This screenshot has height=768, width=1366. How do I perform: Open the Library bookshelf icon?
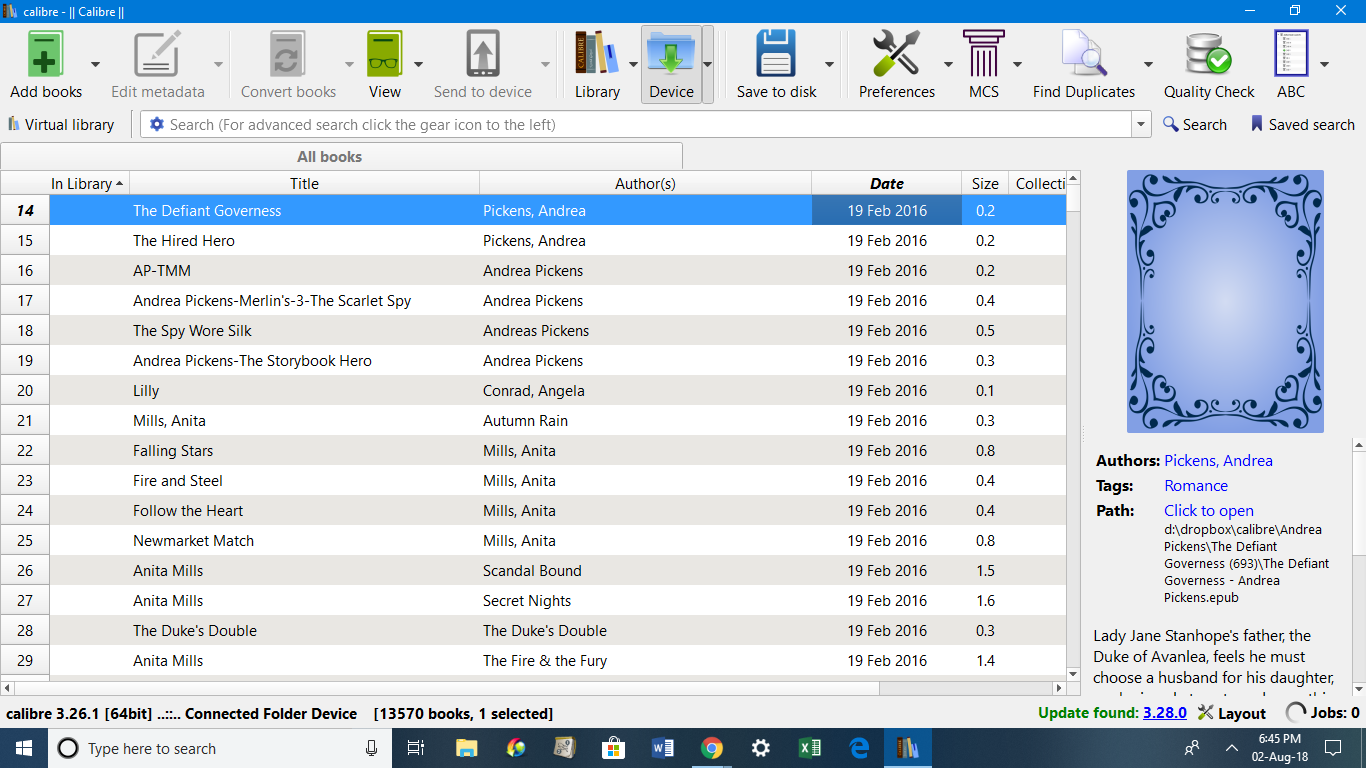597,53
